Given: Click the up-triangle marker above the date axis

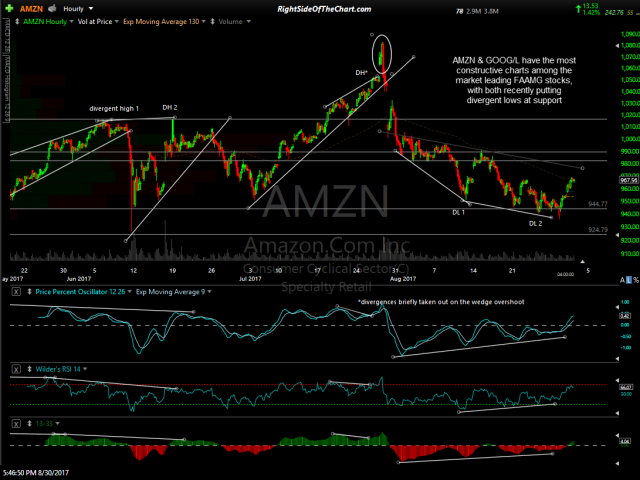Looking at the screenshot, I should [x=582, y=262].
